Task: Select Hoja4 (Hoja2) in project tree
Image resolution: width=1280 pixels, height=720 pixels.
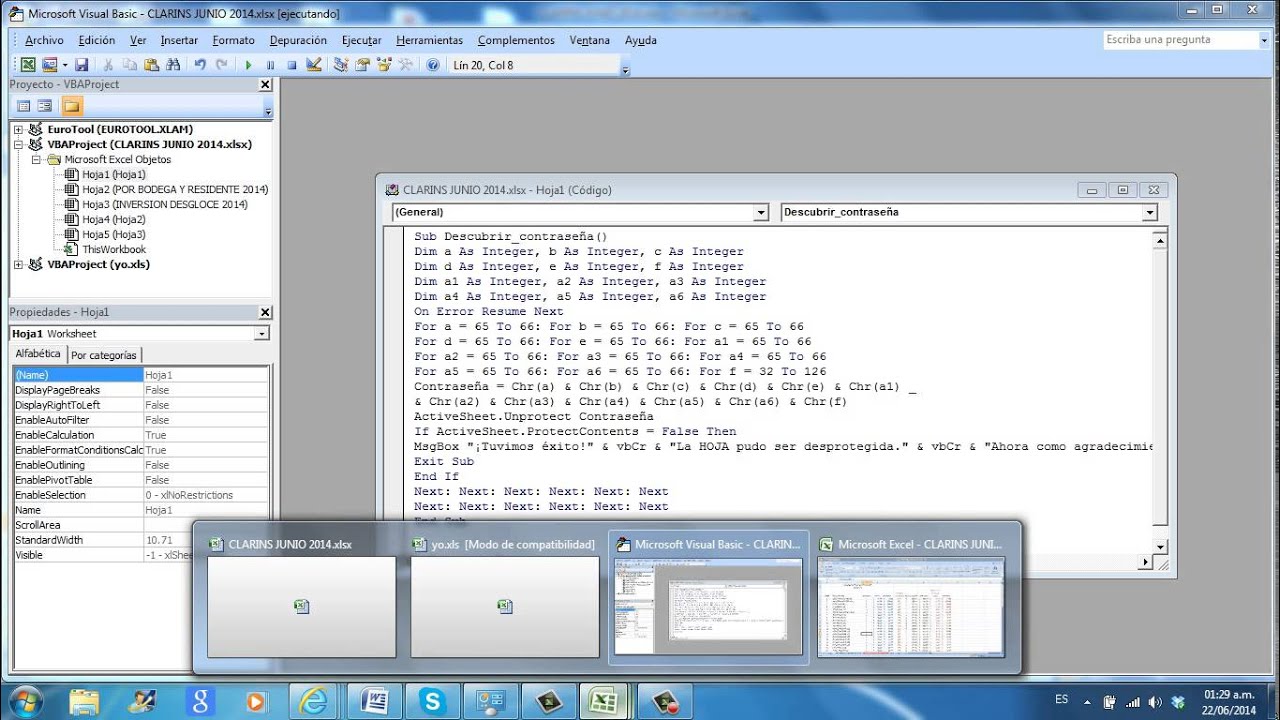Action: pyautogui.click(x=114, y=219)
